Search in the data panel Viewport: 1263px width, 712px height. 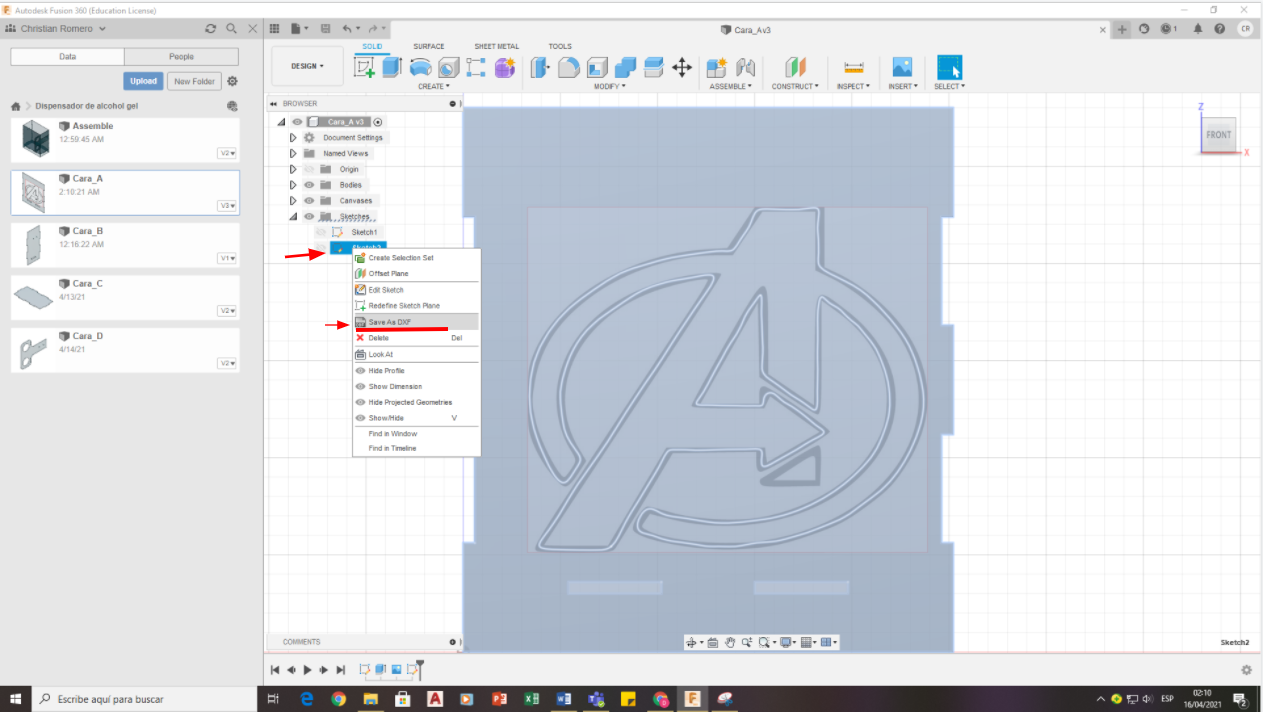(x=231, y=29)
